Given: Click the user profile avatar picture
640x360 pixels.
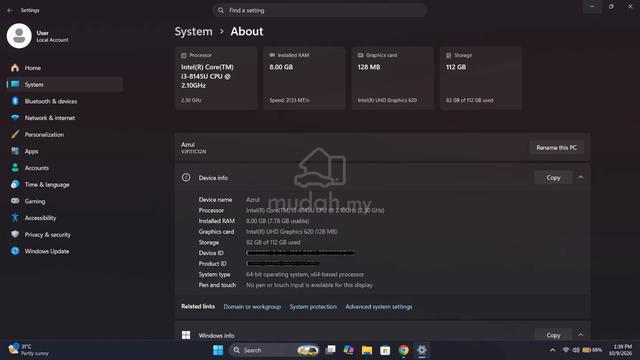Looking at the screenshot, I should (x=19, y=36).
